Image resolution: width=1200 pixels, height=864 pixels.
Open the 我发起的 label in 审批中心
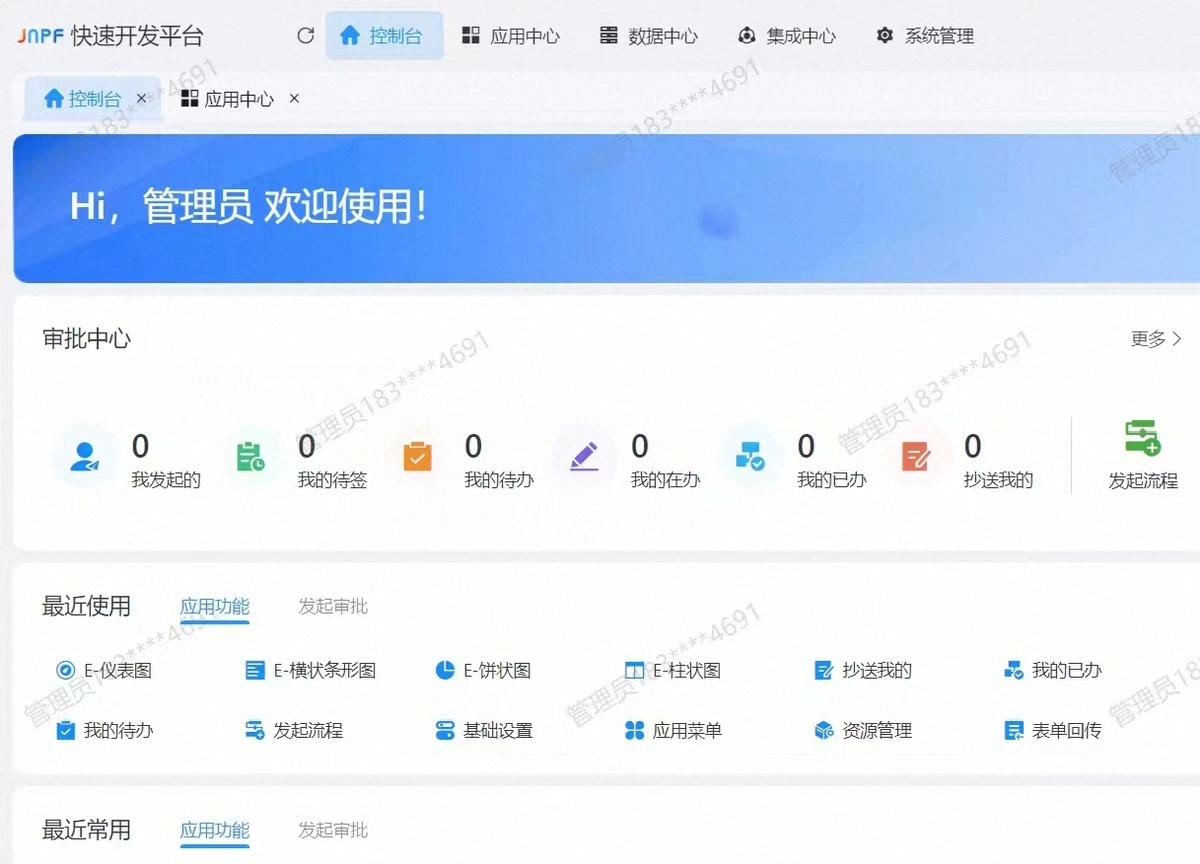[x=166, y=480]
